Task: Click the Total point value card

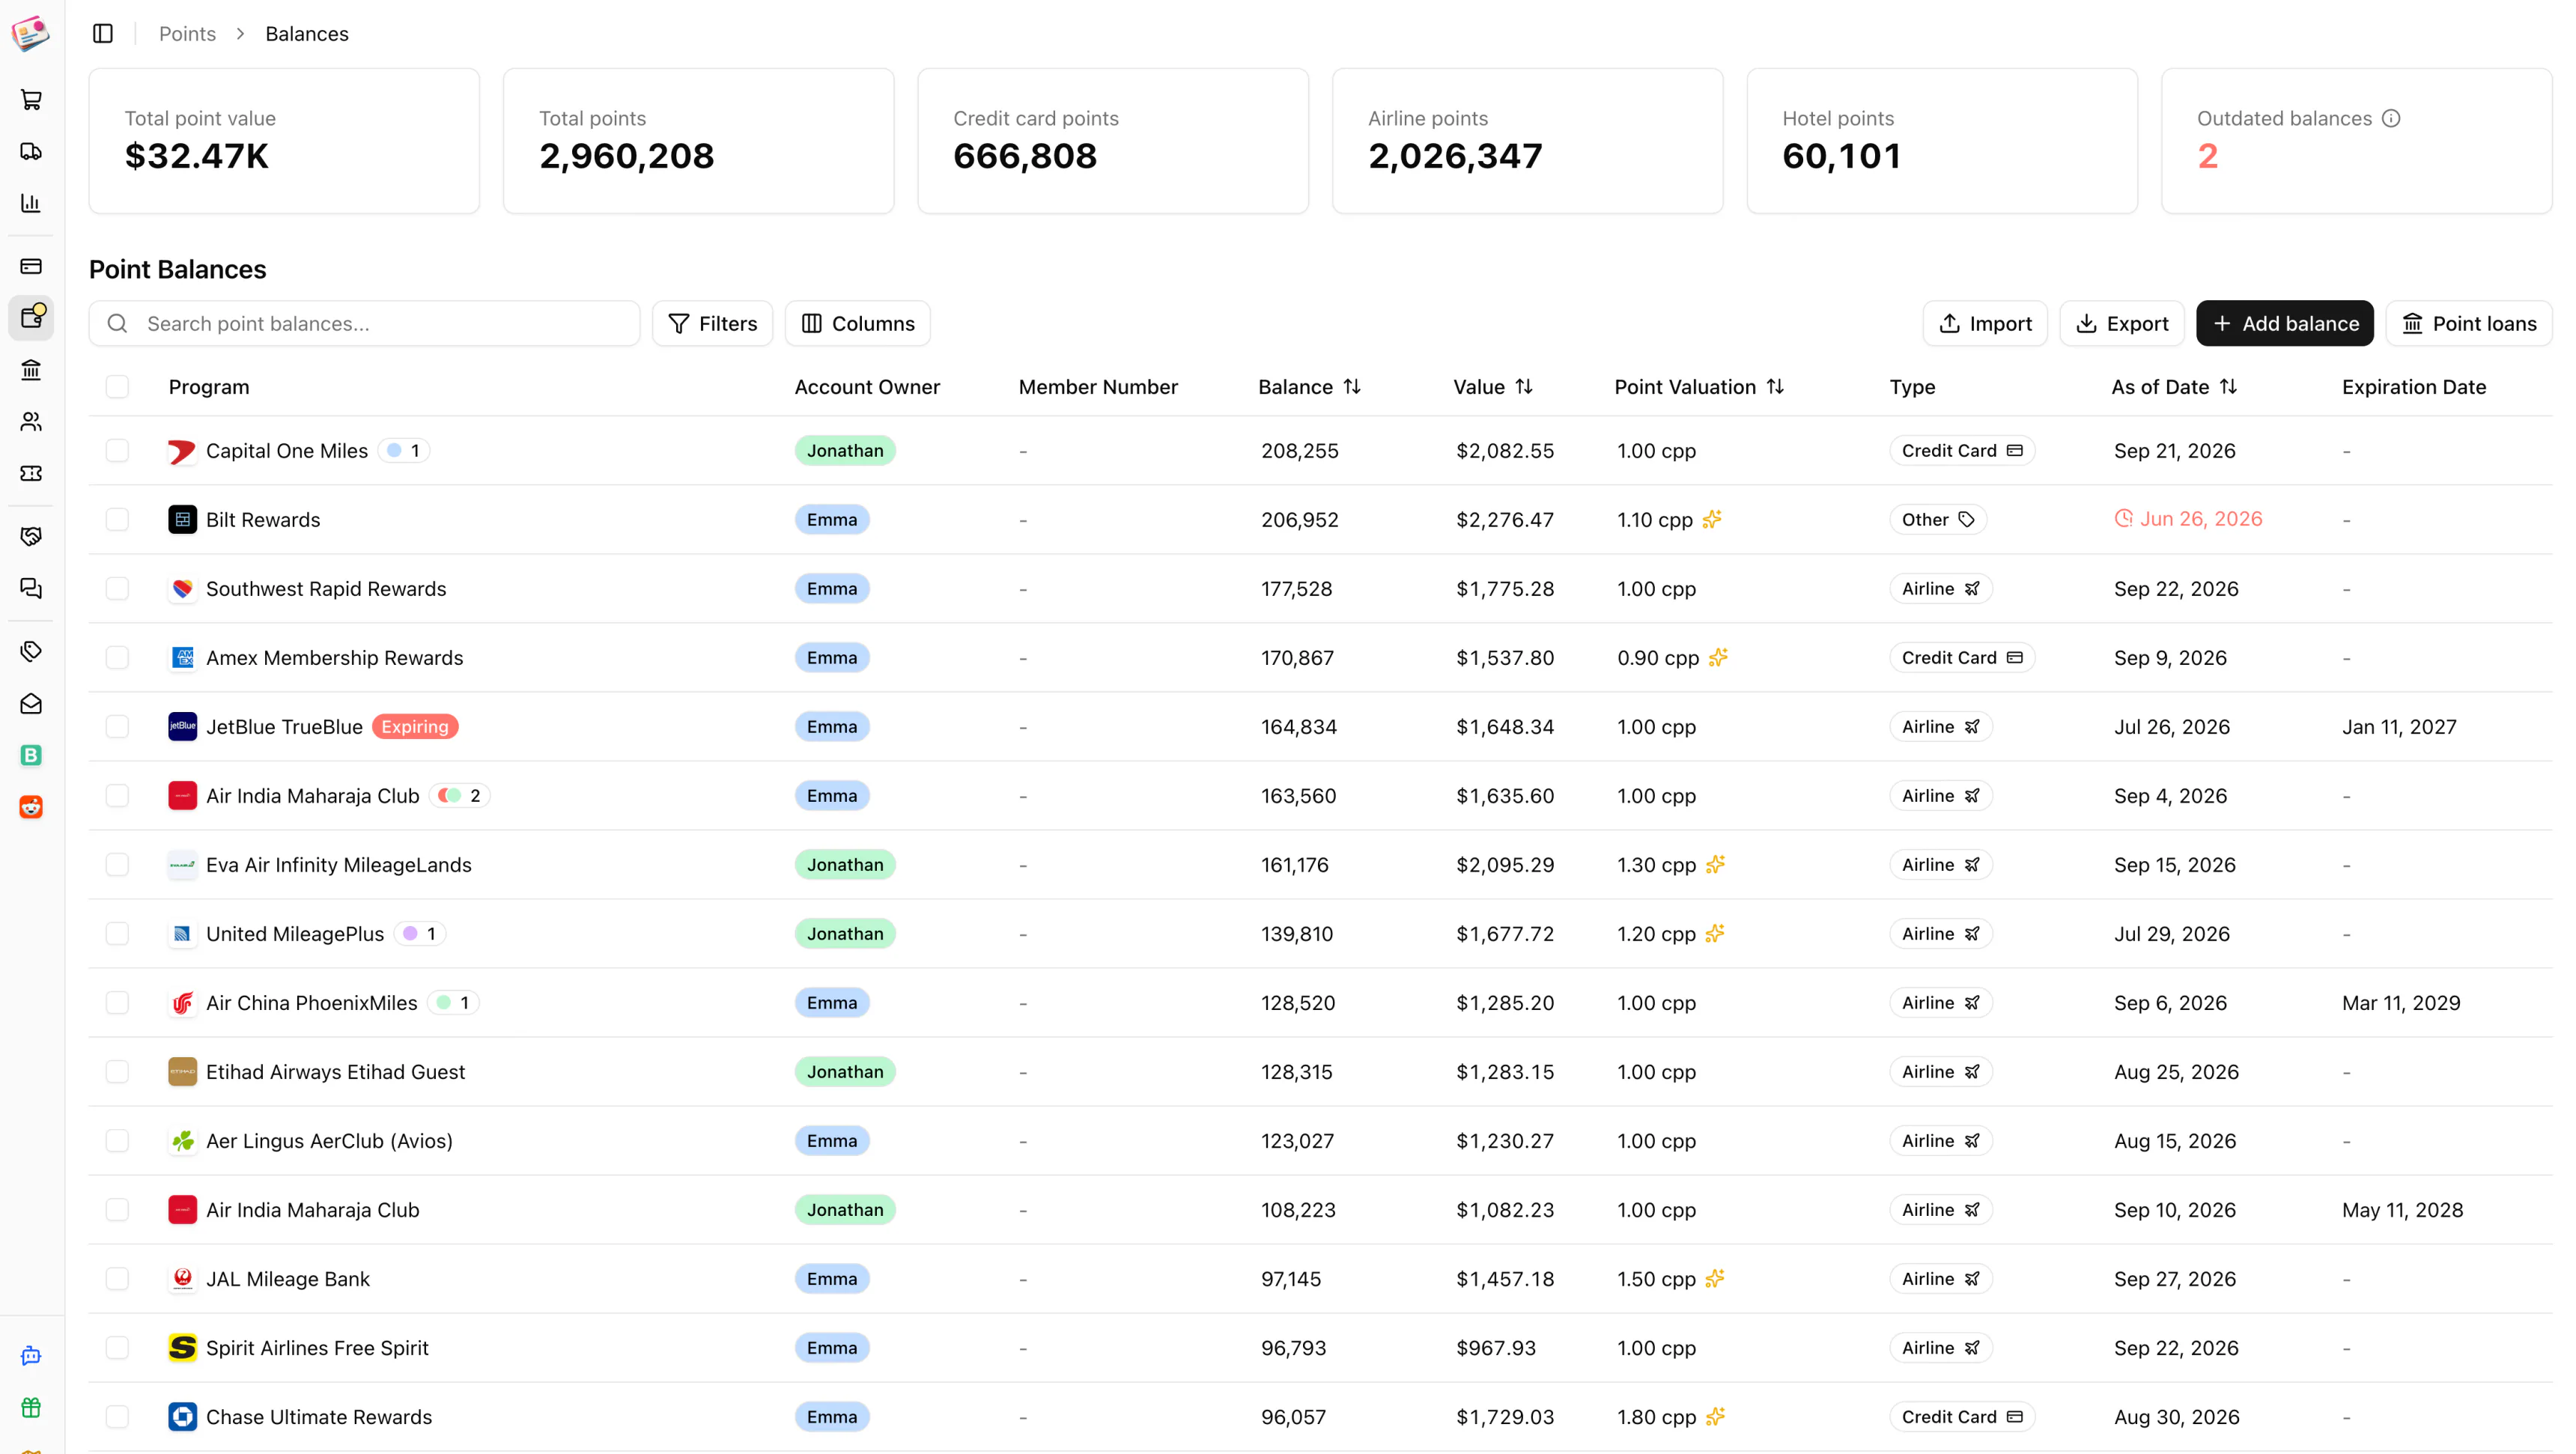Action: coord(284,141)
